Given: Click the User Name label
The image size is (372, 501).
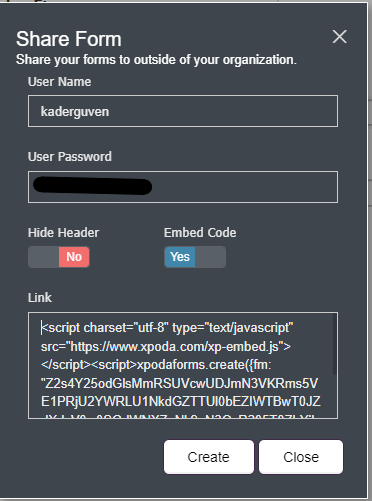Looking at the screenshot, I should [x=59, y=82].
